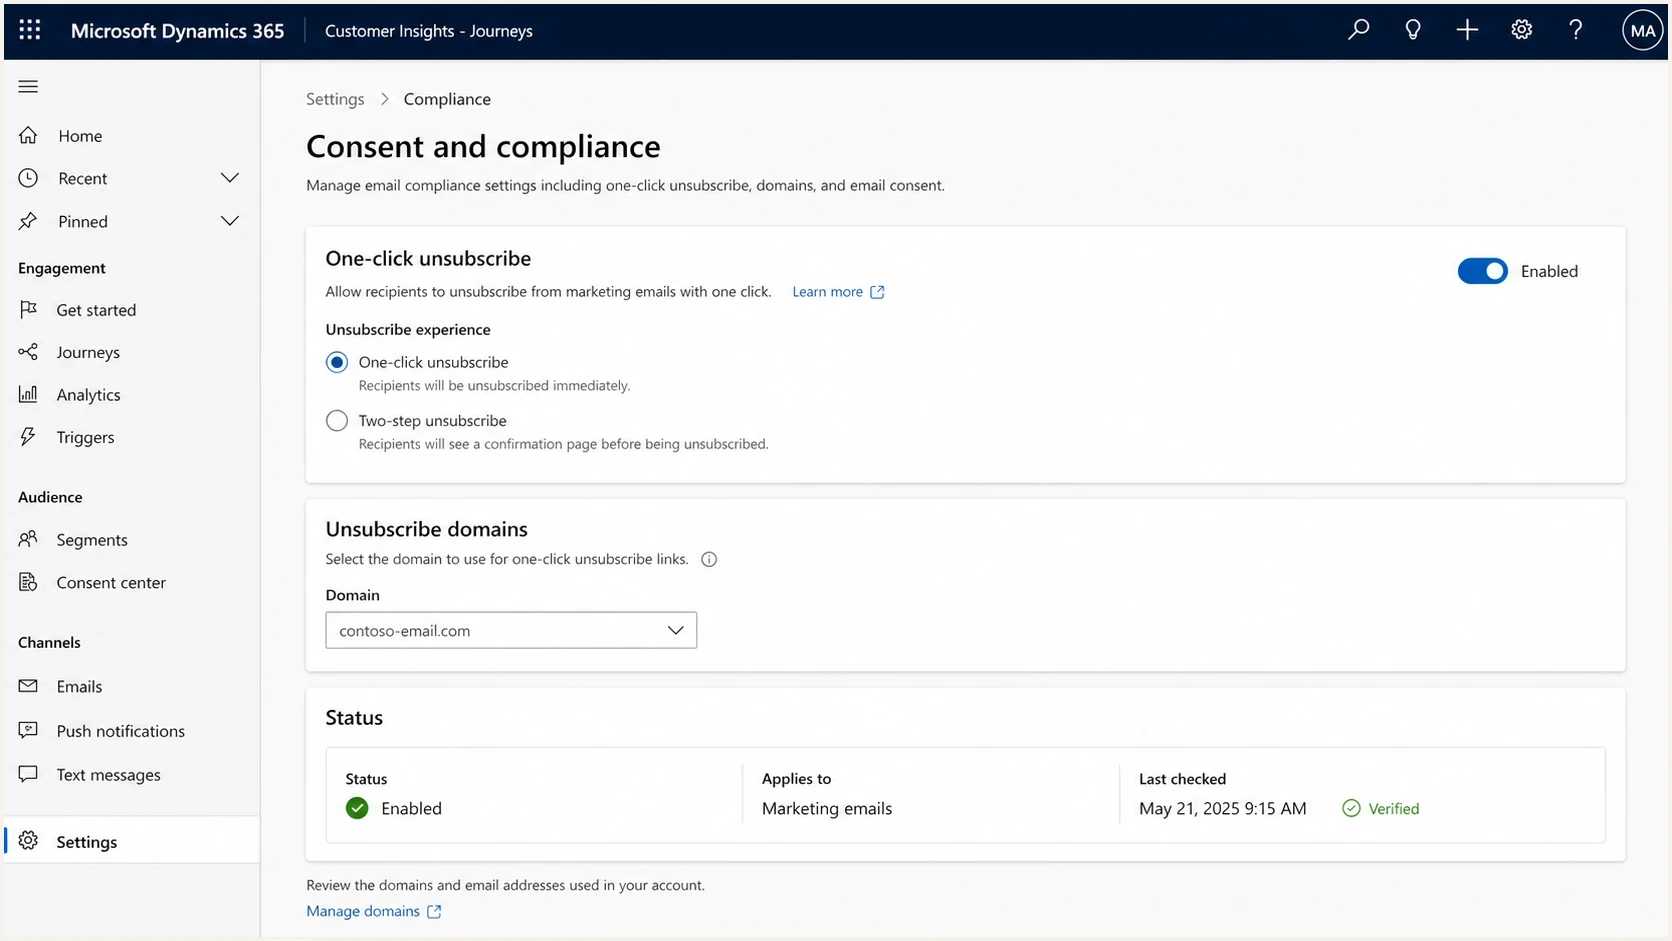Click external-link icon next to Manage domains
The image size is (1672, 941).
434,911
